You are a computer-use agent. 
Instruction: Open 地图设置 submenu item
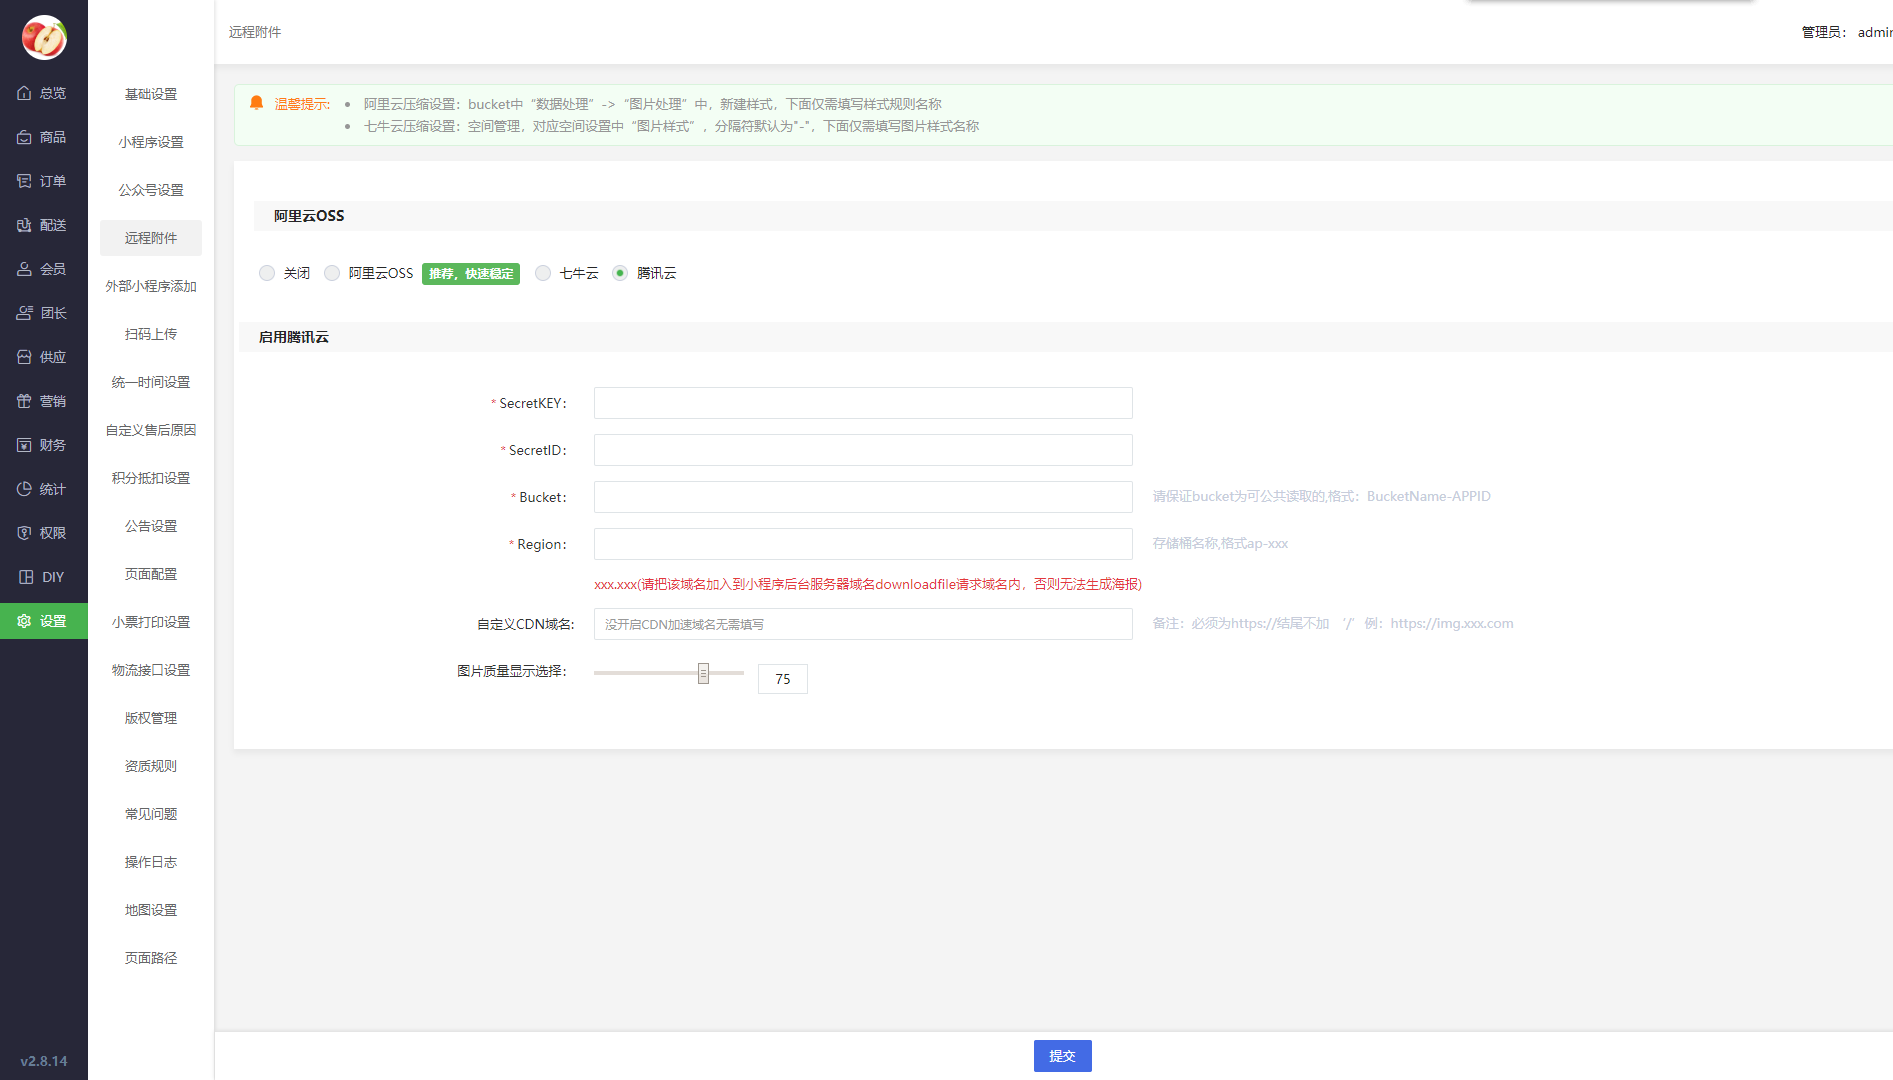(x=151, y=910)
